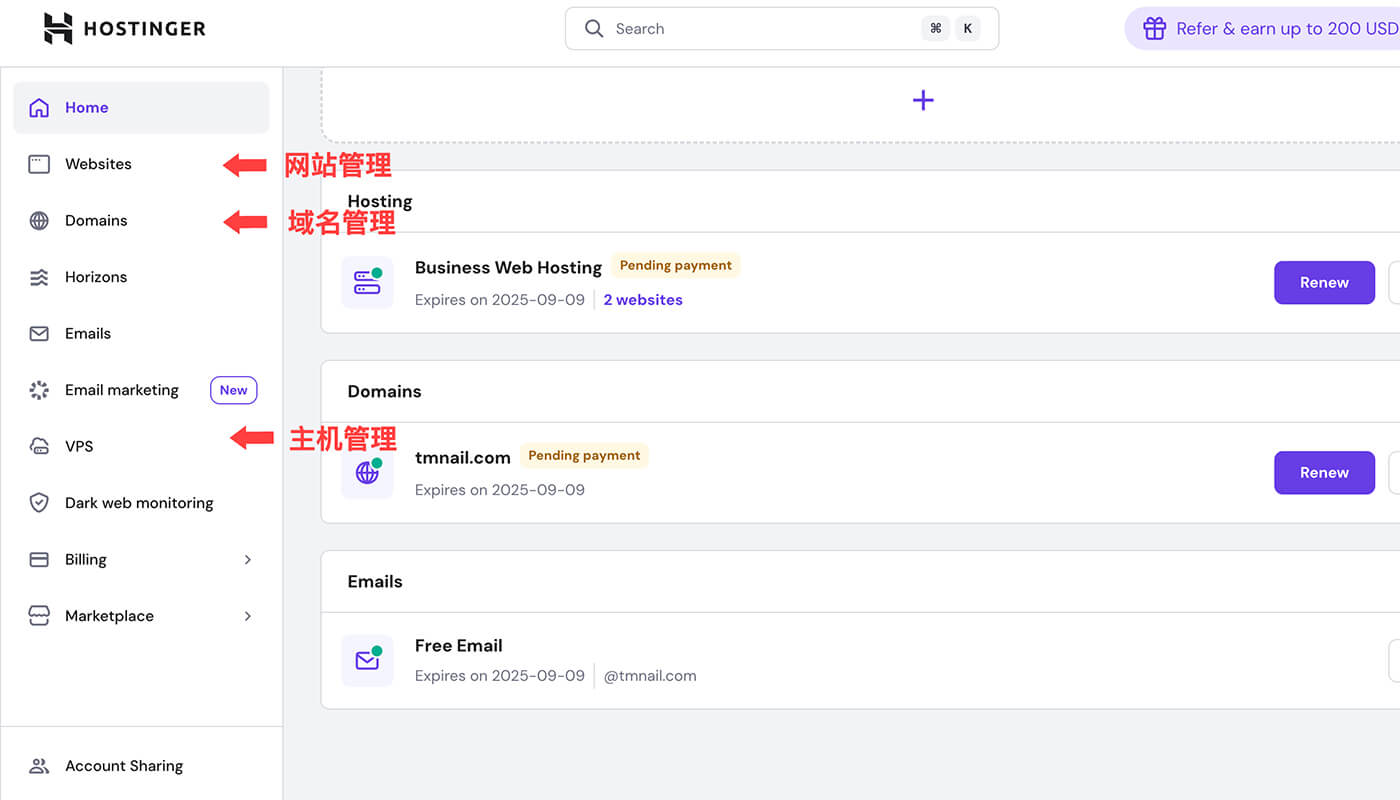This screenshot has height=800, width=1400.
Task: Select VPS in the sidebar
Action: pos(141,447)
